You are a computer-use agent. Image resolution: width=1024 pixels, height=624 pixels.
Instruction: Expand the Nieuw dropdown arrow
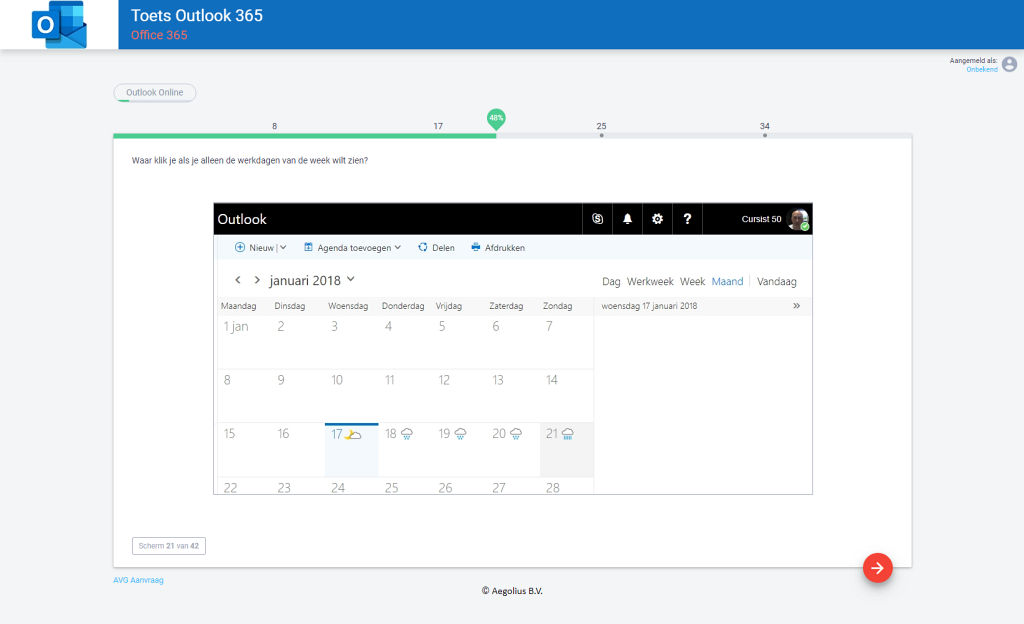(x=283, y=247)
